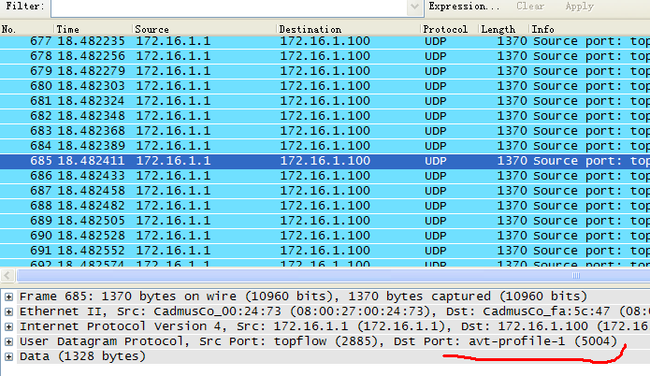The height and width of the screenshot is (376, 650).
Task: Select packet 680 row
Action: coord(325,86)
